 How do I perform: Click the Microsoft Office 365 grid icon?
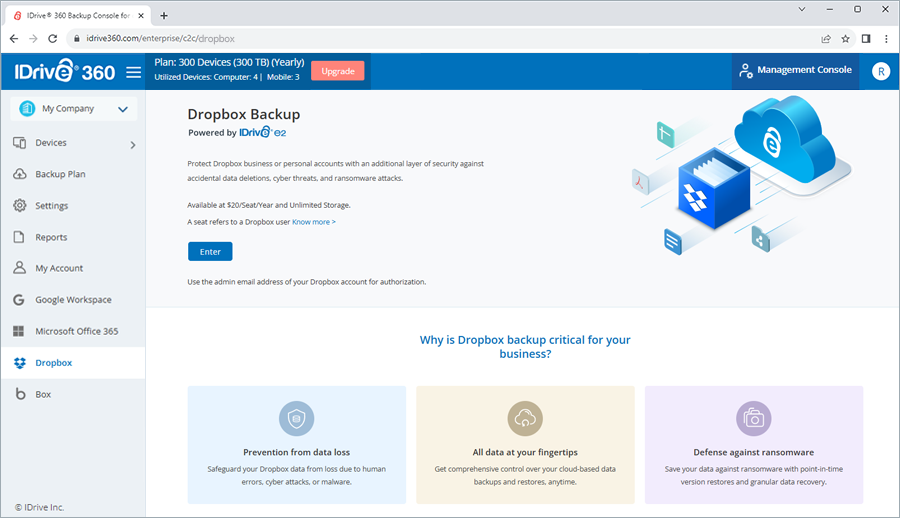[19, 331]
